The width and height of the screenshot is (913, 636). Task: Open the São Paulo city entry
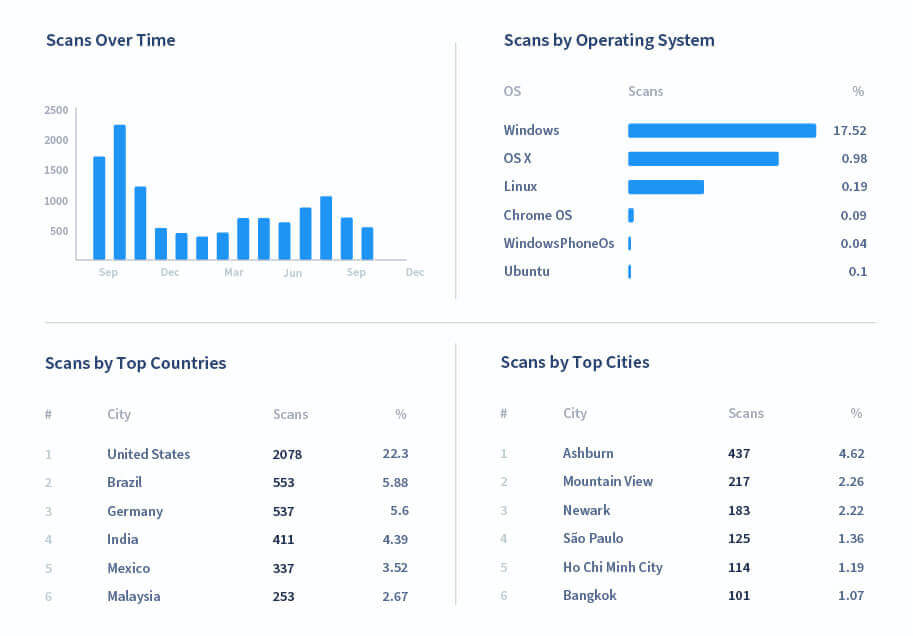592,538
